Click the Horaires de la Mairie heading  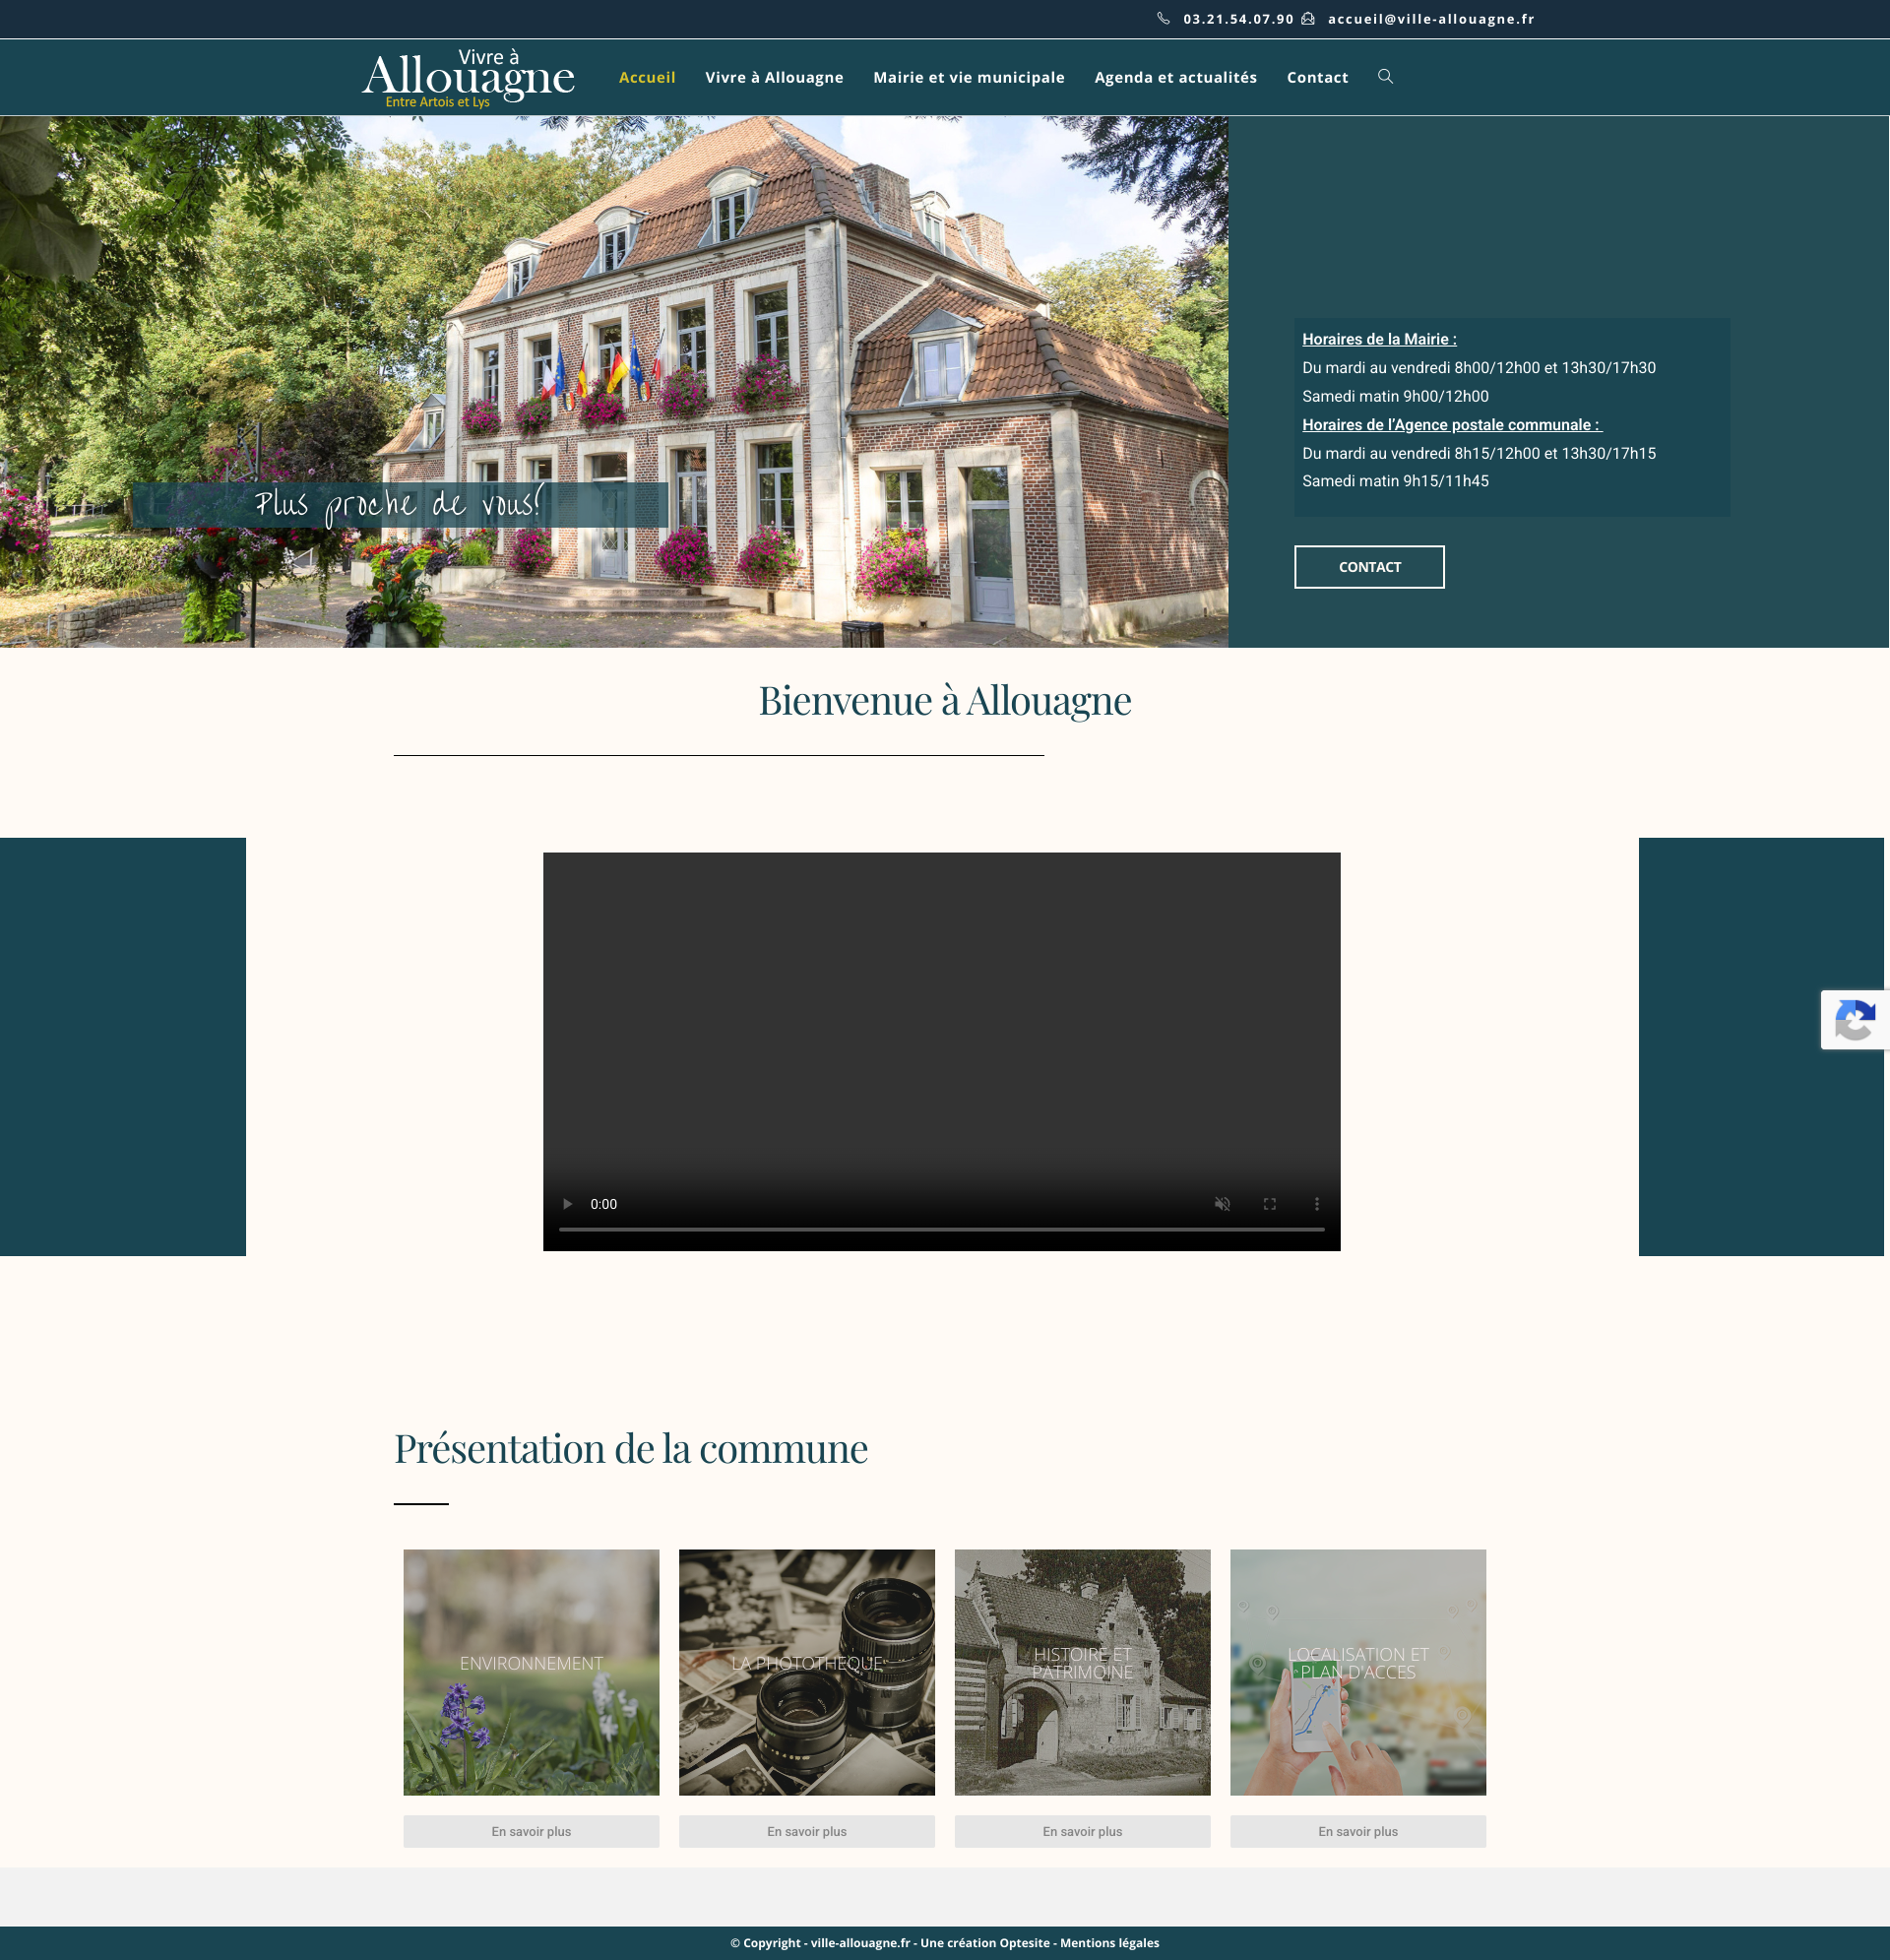(x=1379, y=339)
